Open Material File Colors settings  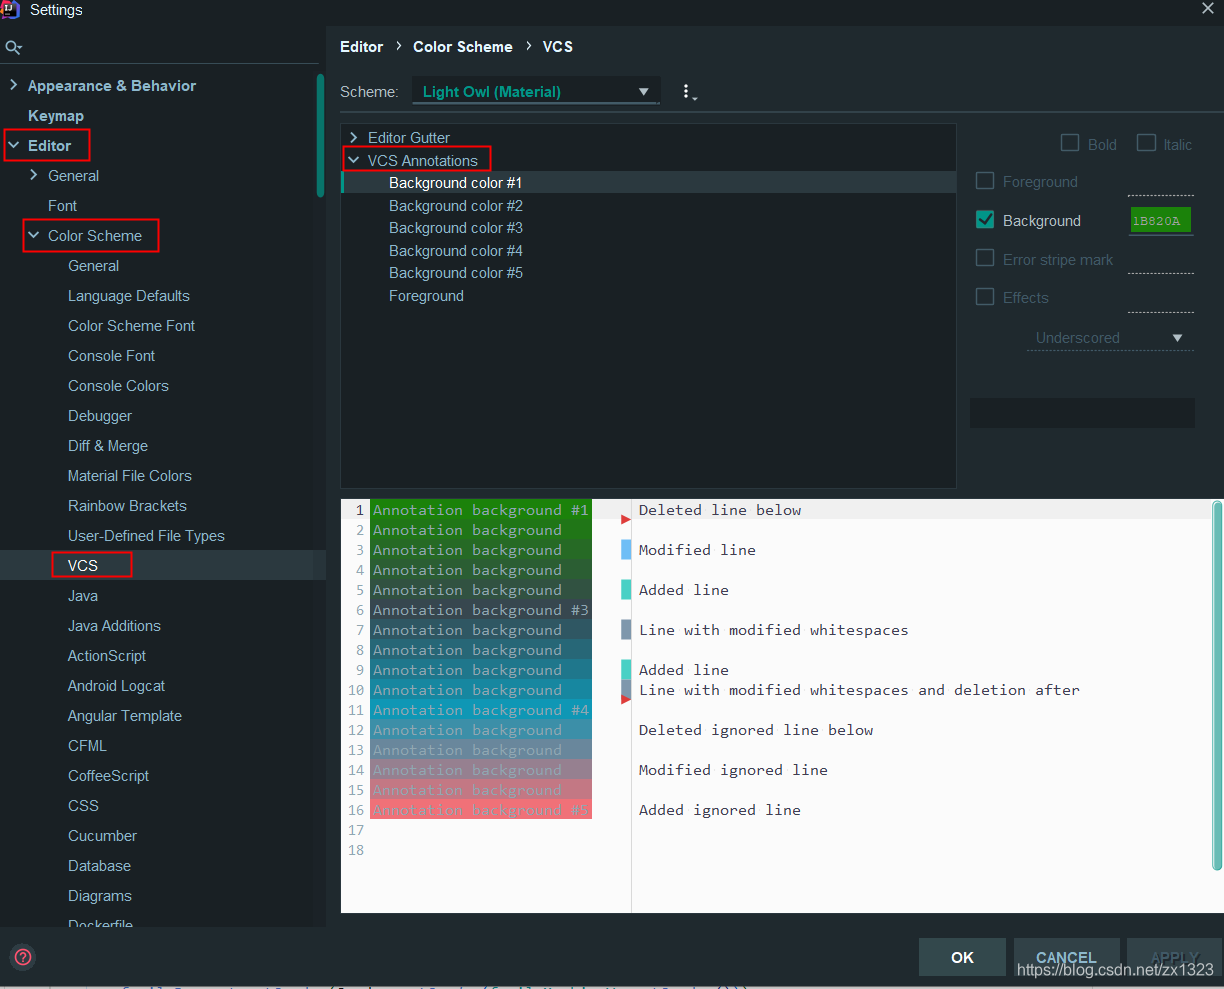pyautogui.click(x=130, y=475)
